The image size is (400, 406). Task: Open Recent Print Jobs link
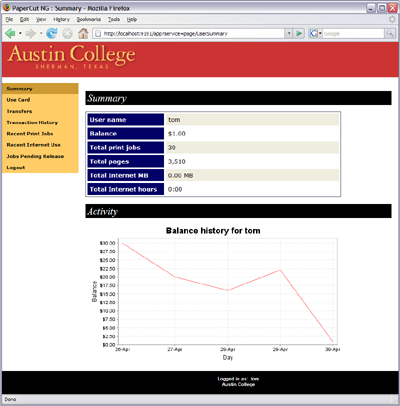pos(30,134)
